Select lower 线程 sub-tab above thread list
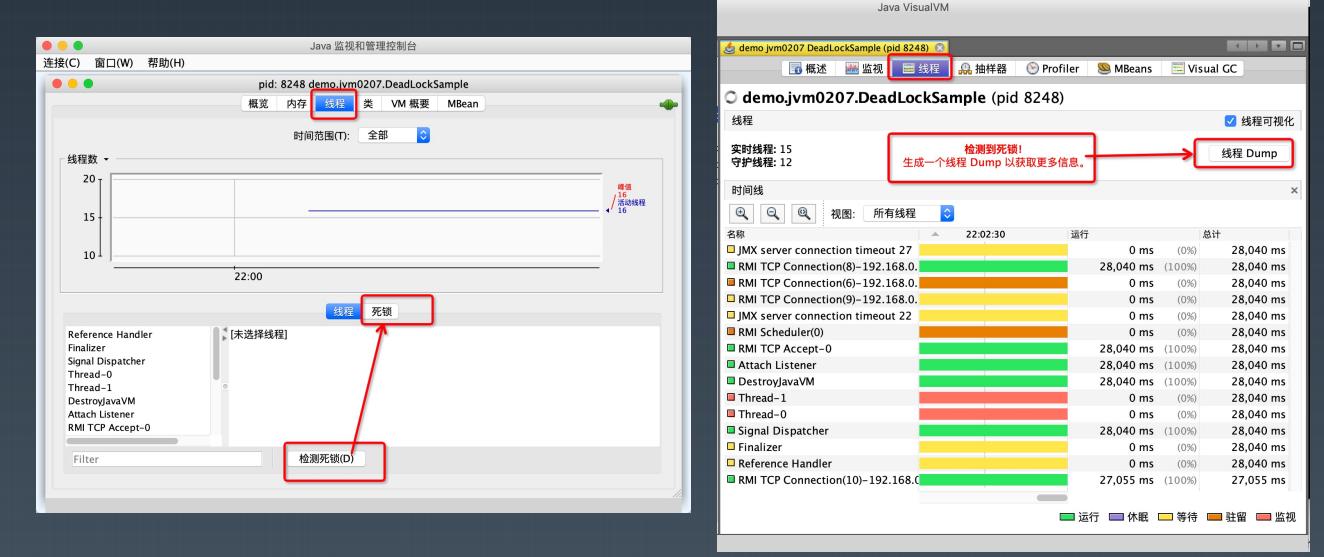Viewport: 1324px width, 557px height. click(x=343, y=311)
